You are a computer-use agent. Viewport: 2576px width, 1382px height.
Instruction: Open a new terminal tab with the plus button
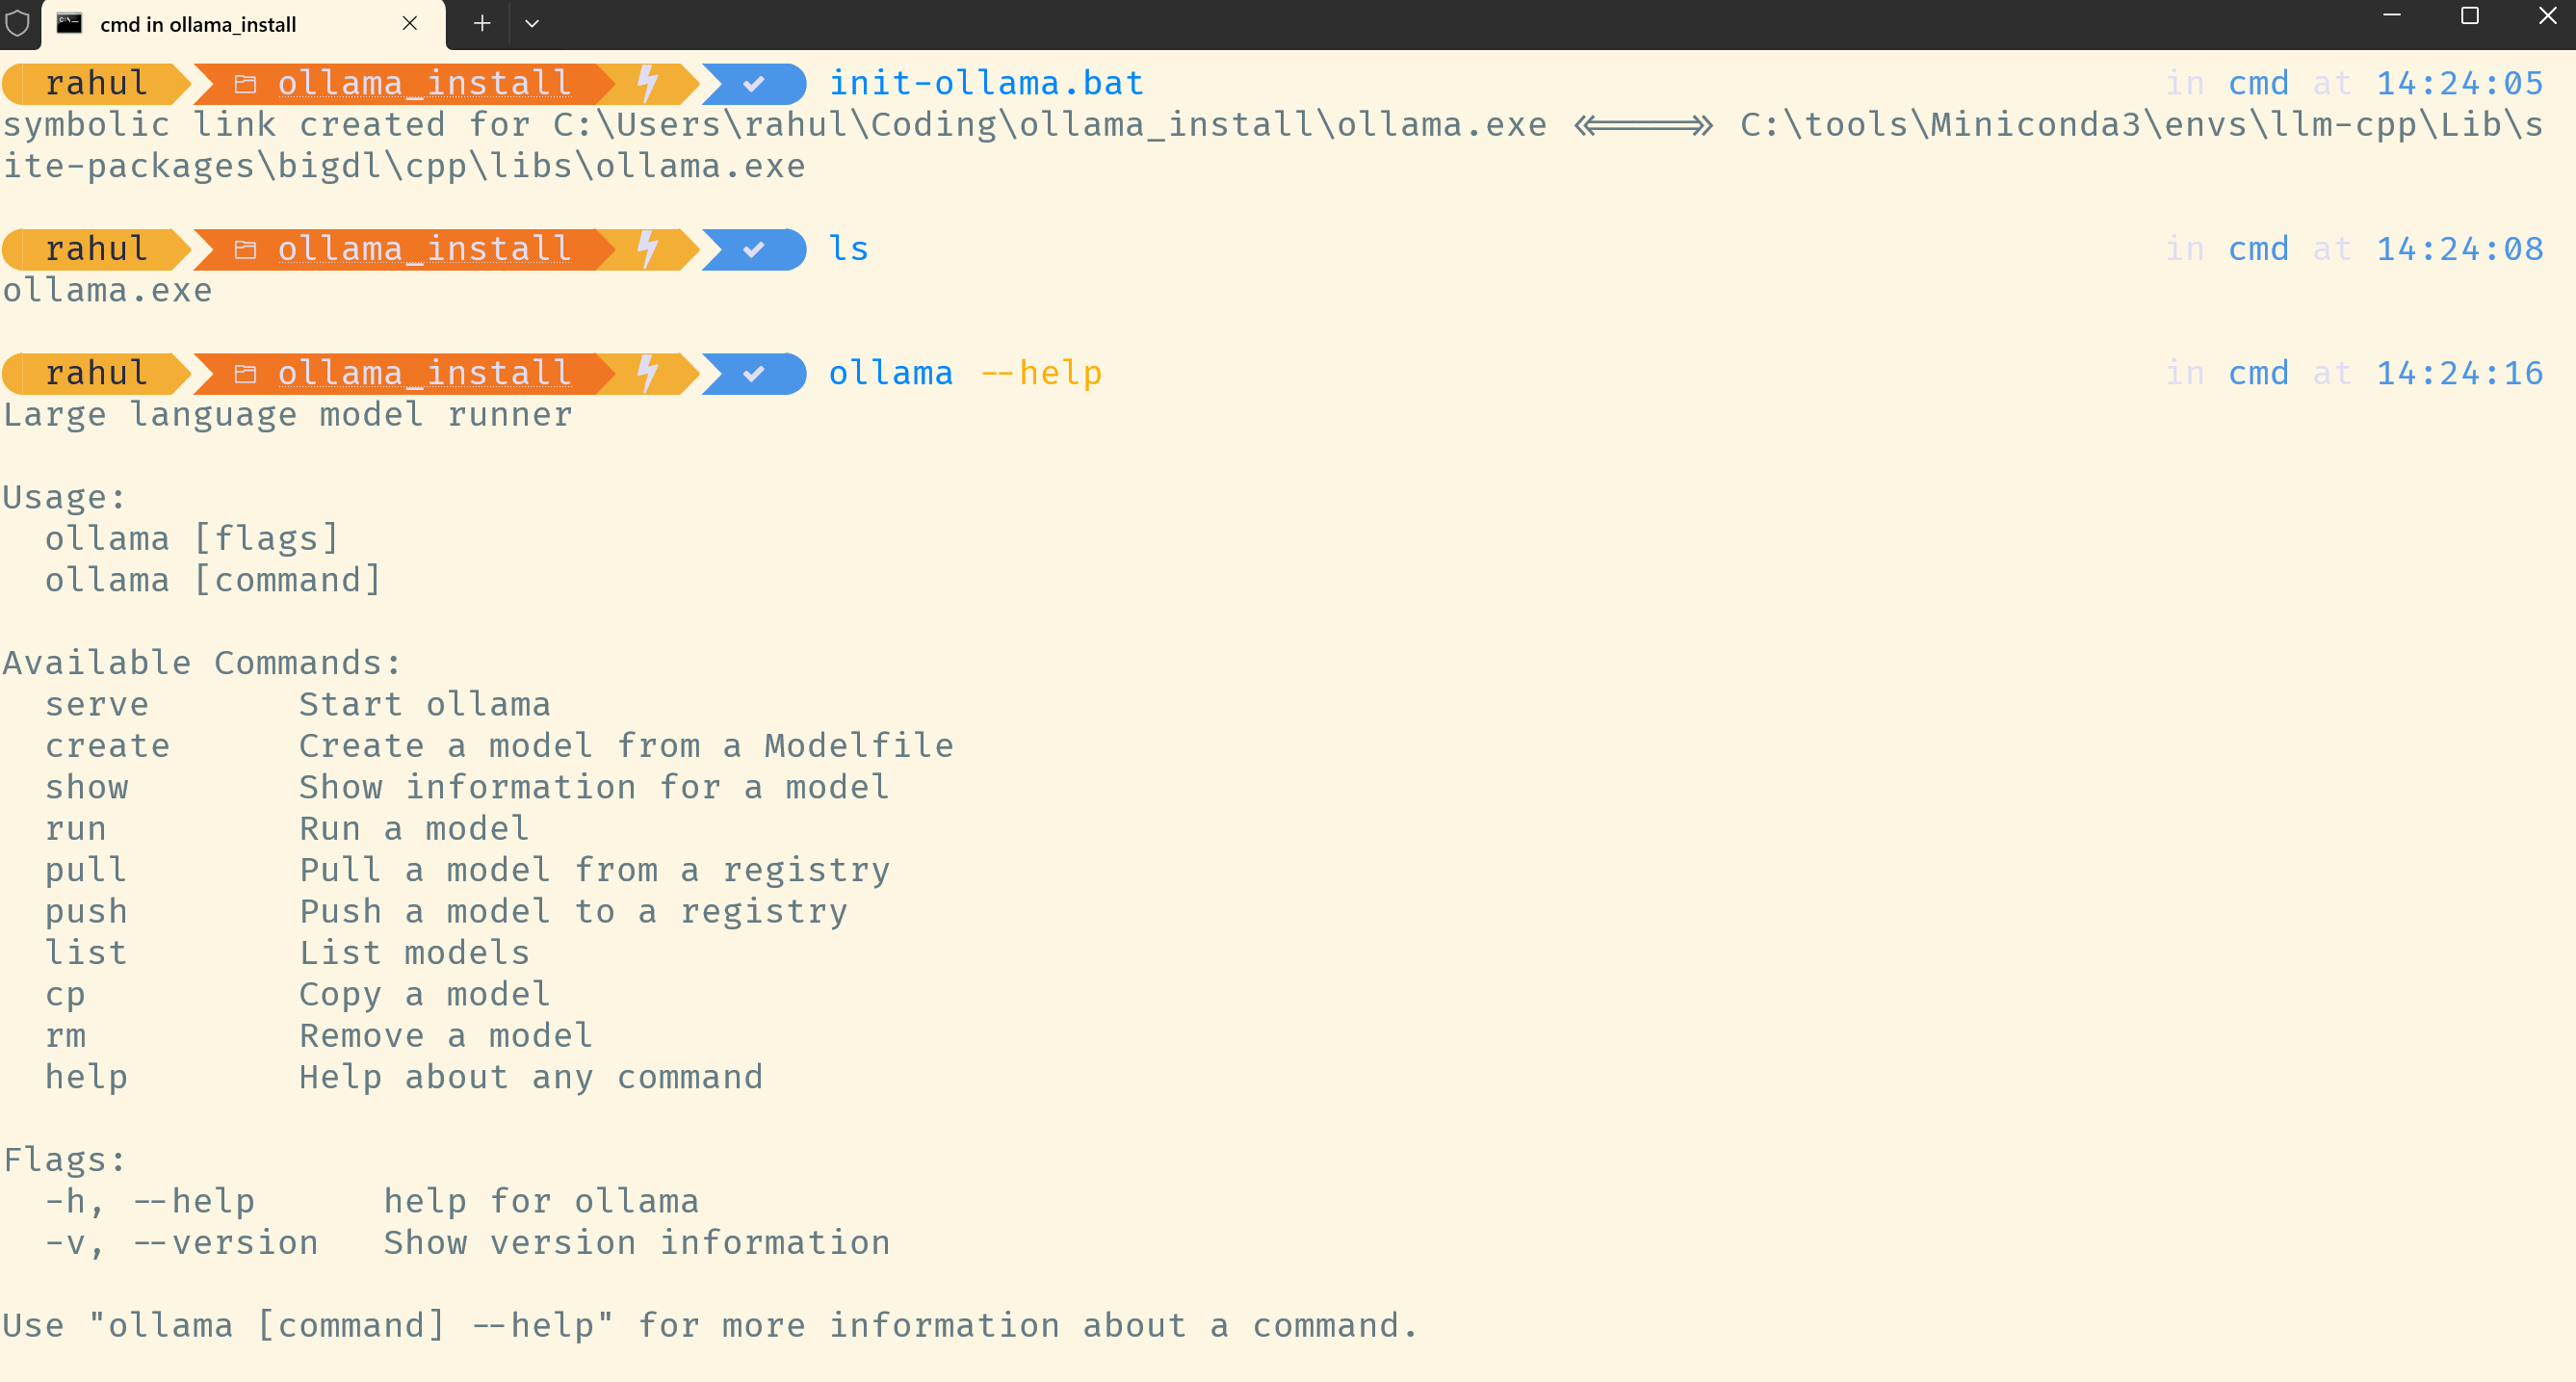coord(481,22)
